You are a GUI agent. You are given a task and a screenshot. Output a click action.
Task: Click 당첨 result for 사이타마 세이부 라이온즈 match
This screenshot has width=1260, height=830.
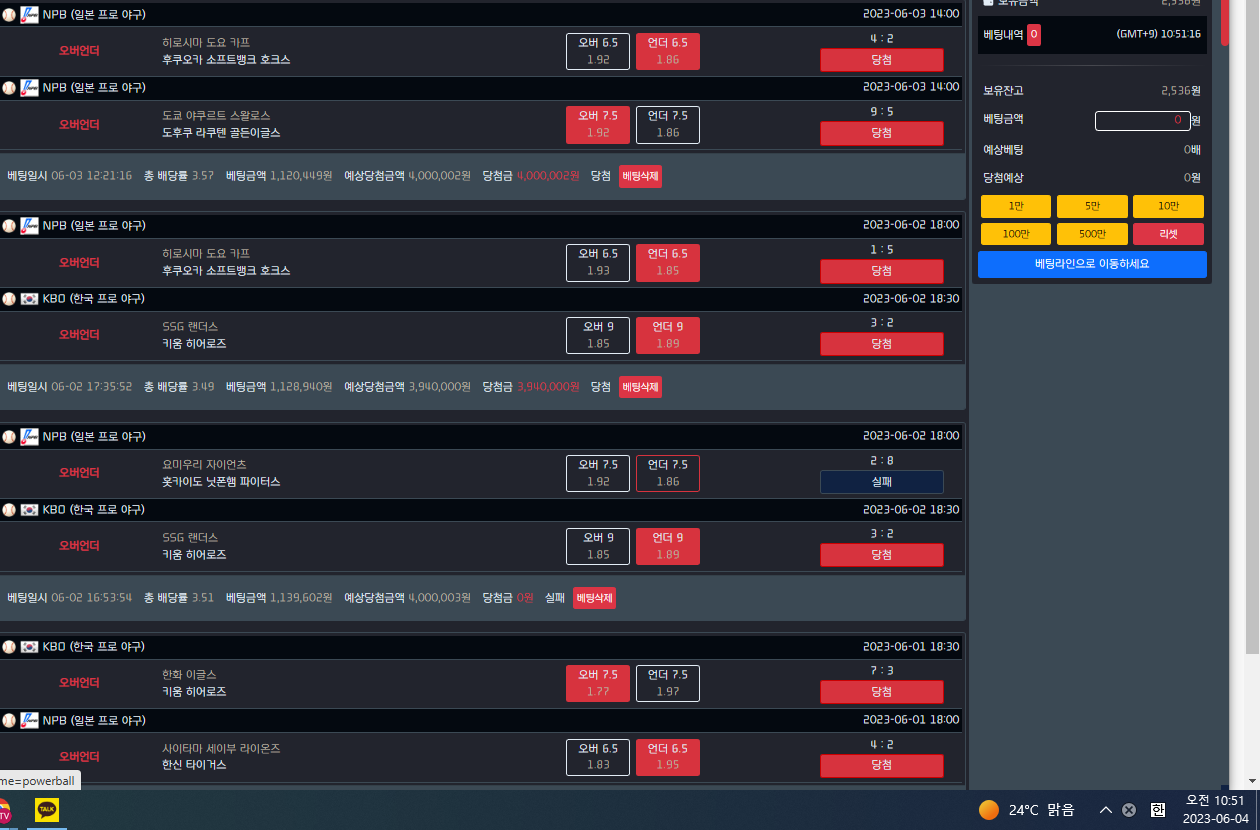click(881, 765)
